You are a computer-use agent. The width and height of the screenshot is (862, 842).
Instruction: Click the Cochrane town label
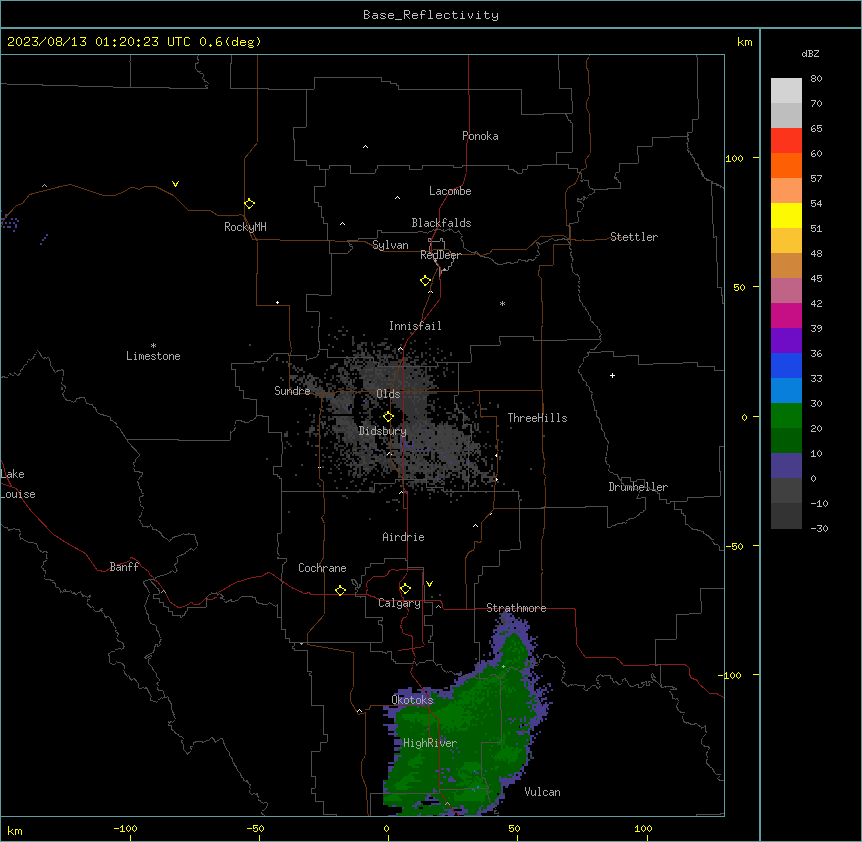(322, 568)
